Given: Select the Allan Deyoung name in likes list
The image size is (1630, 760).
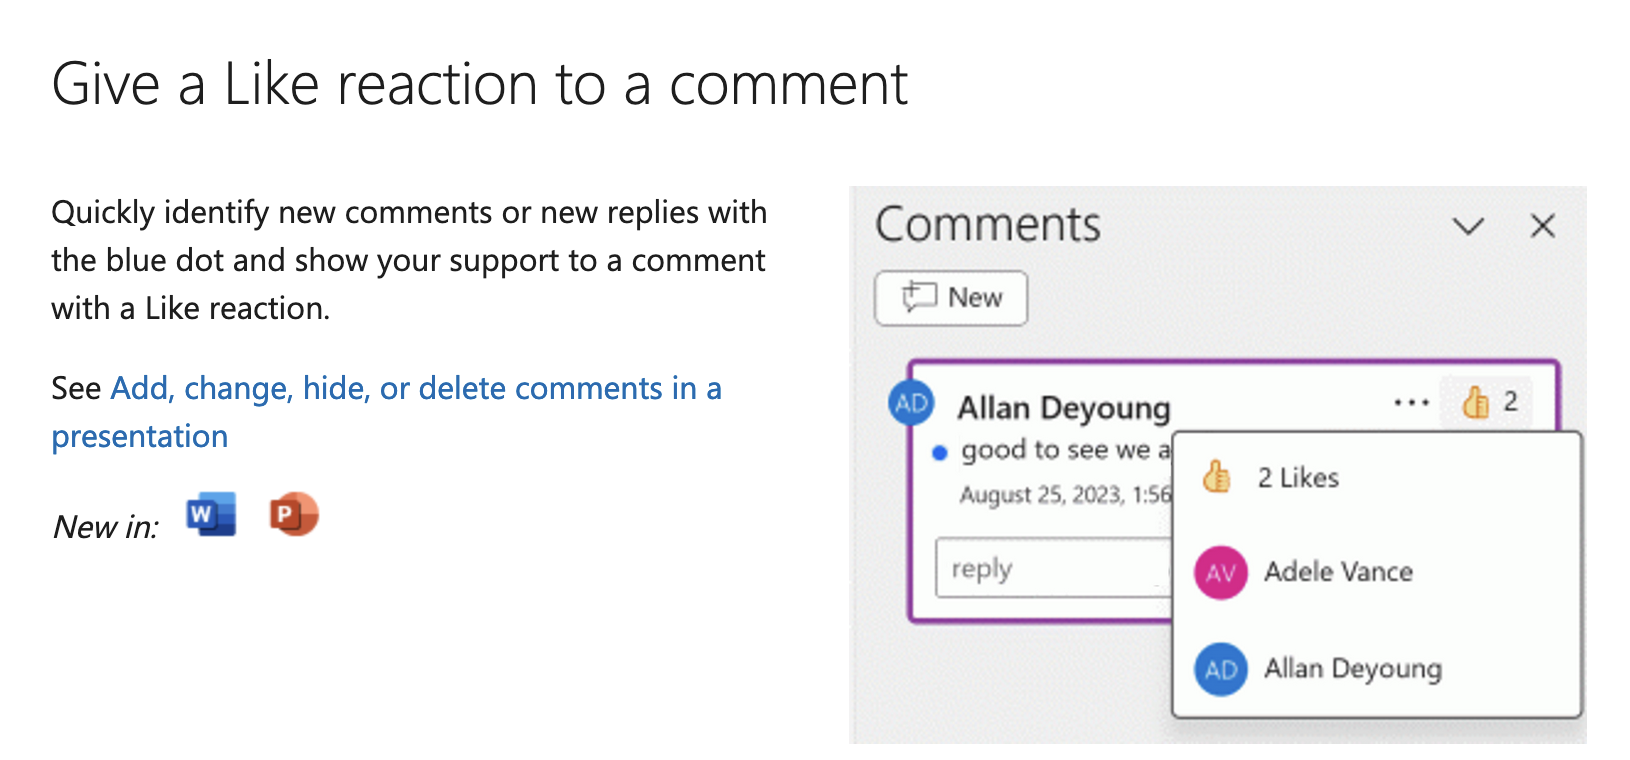Looking at the screenshot, I should tap(1352, 668).
